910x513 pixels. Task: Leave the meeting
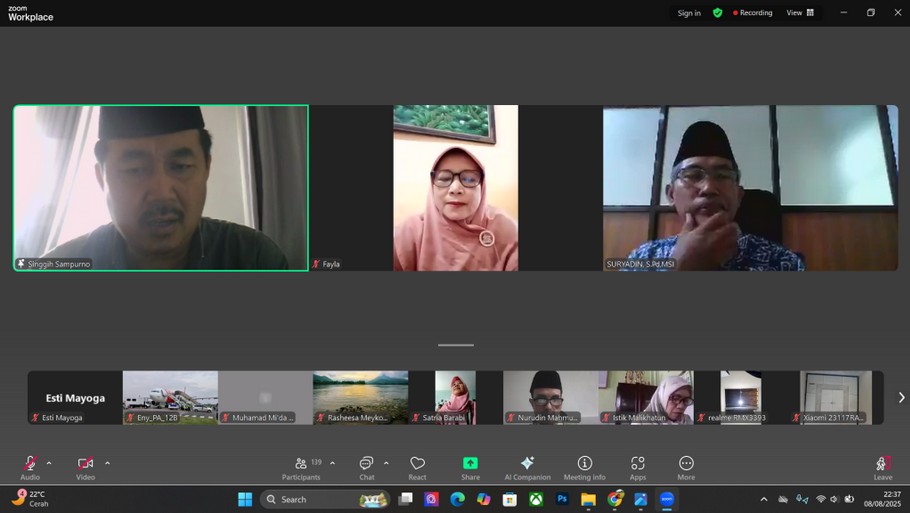point(882,467)
